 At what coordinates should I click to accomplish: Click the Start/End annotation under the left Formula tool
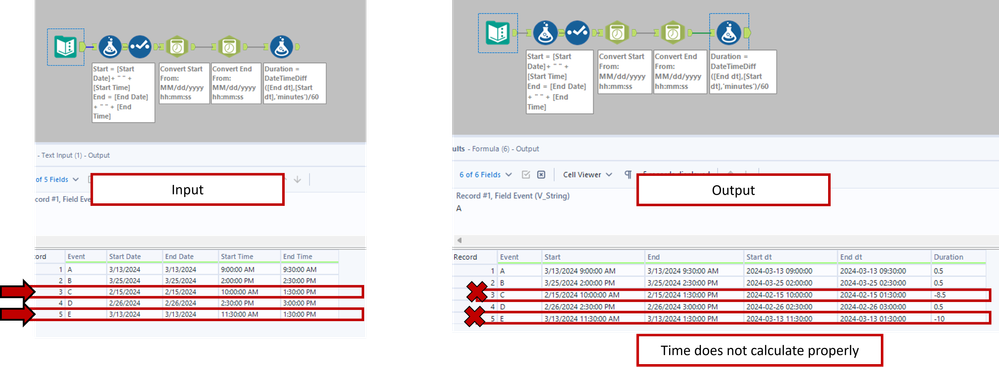coord(124,92)
